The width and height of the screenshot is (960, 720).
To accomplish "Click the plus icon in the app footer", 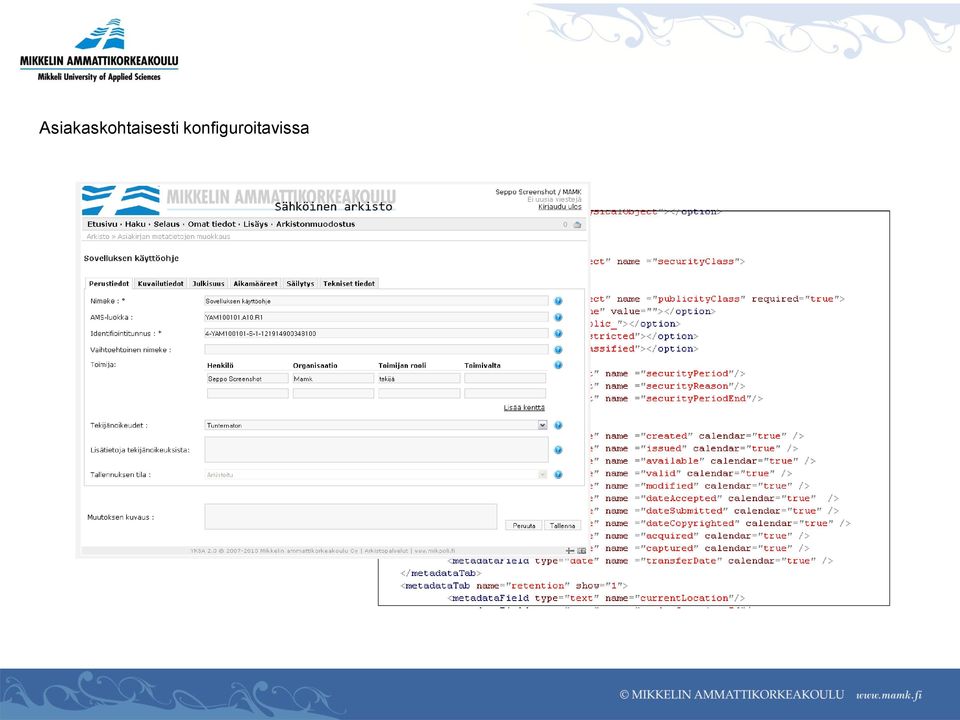I will click(x=570, y=551).
